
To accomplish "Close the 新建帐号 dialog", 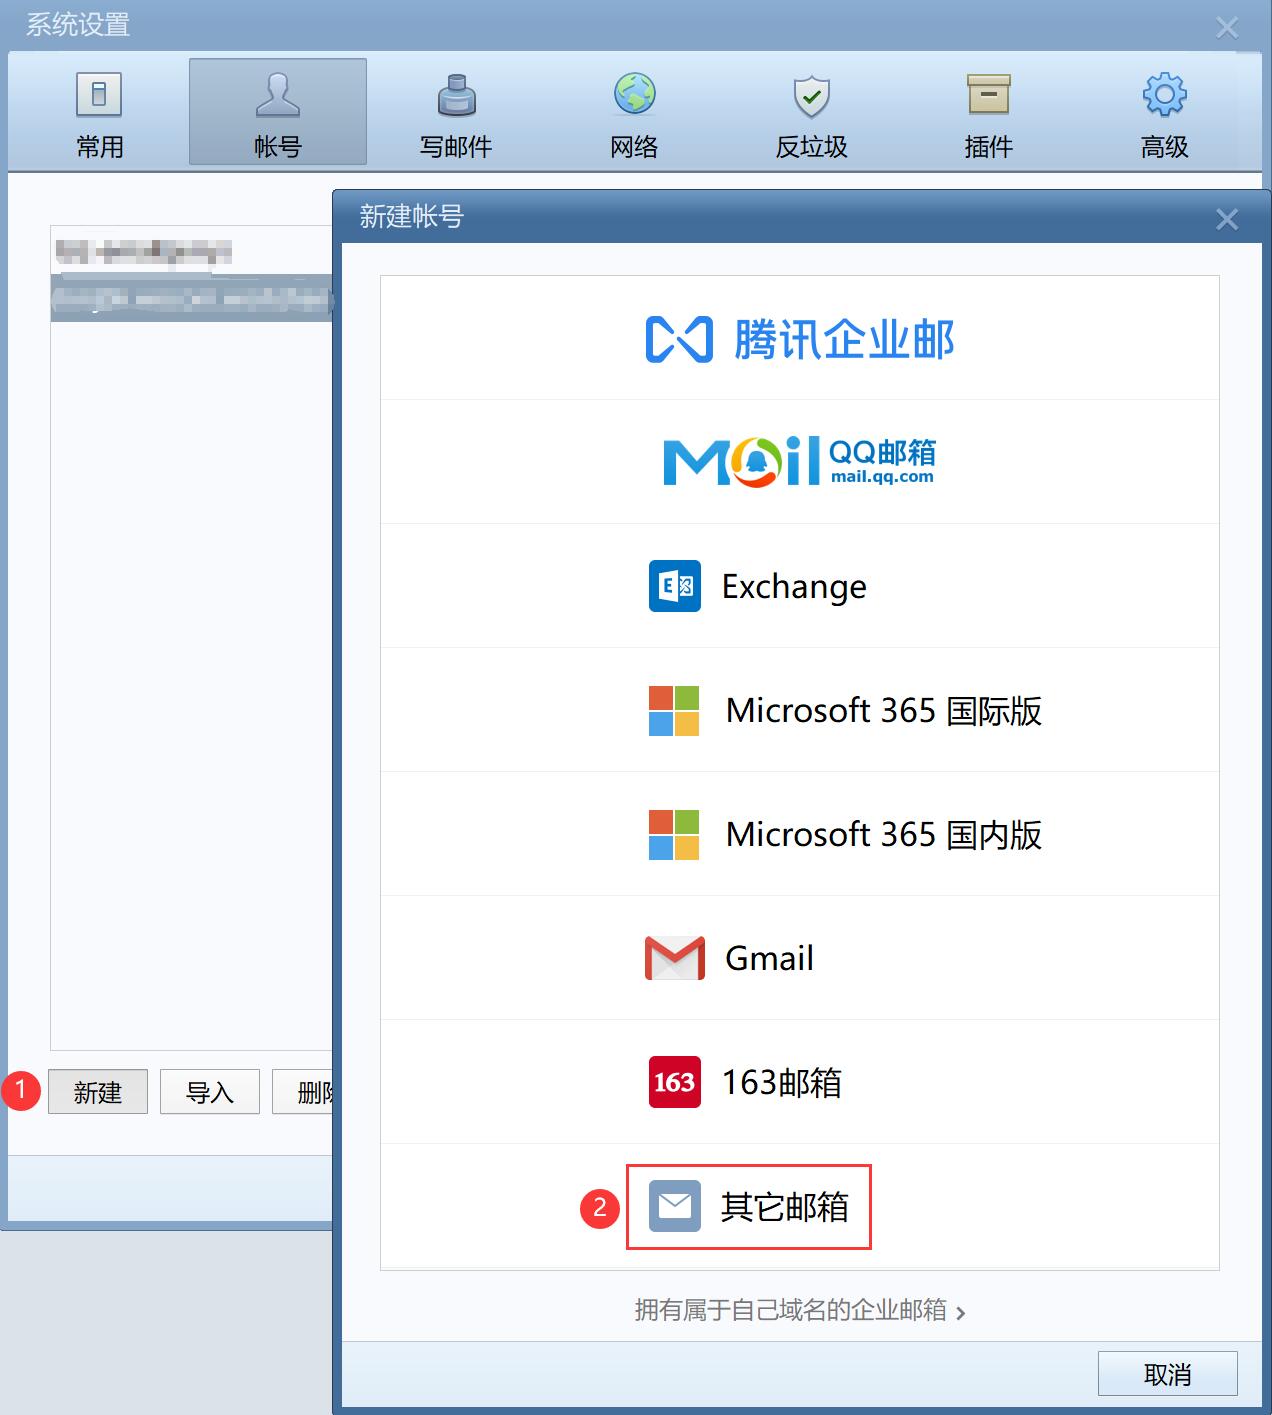I will (1226, 219).
